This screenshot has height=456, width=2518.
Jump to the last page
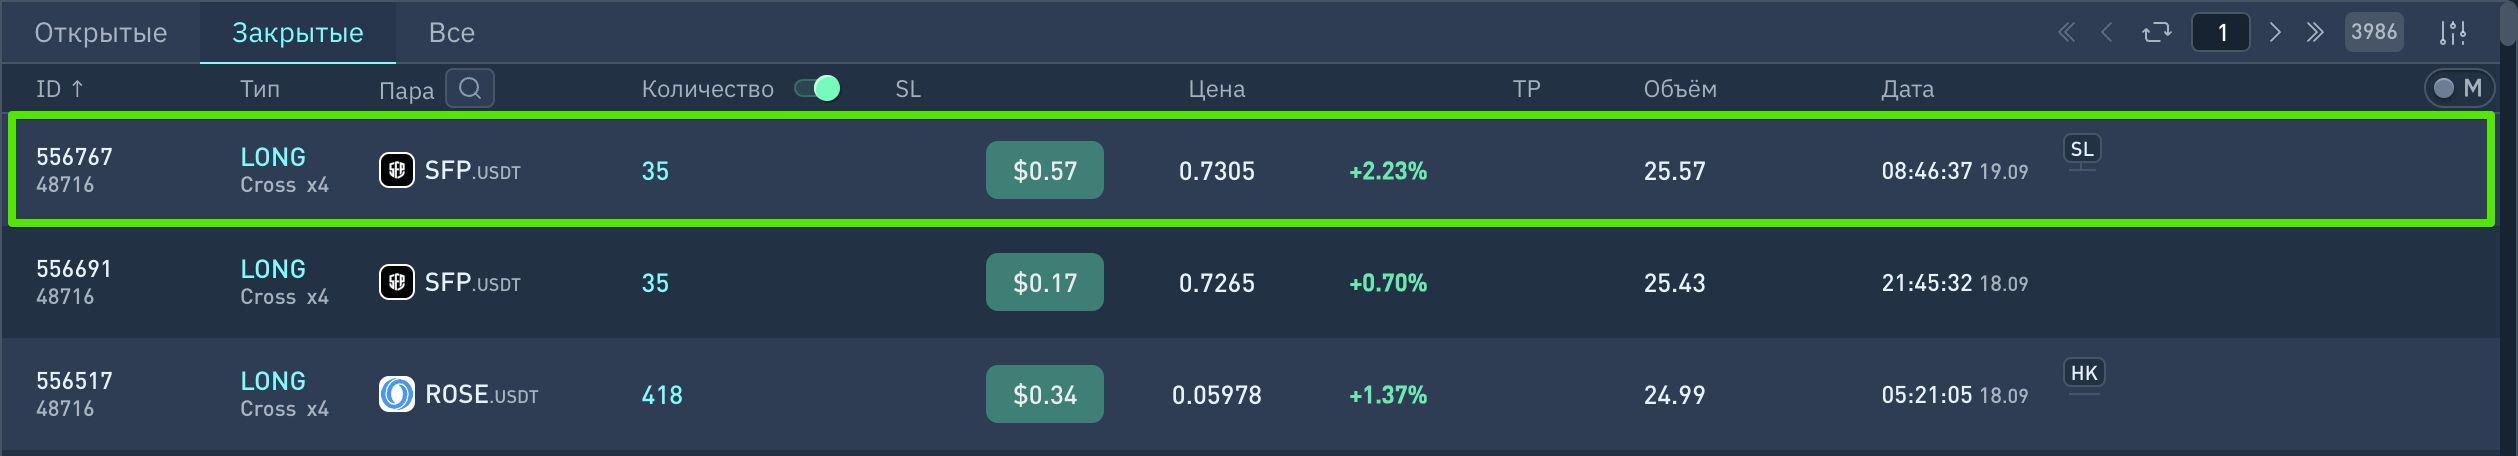tap(2314, 33)
